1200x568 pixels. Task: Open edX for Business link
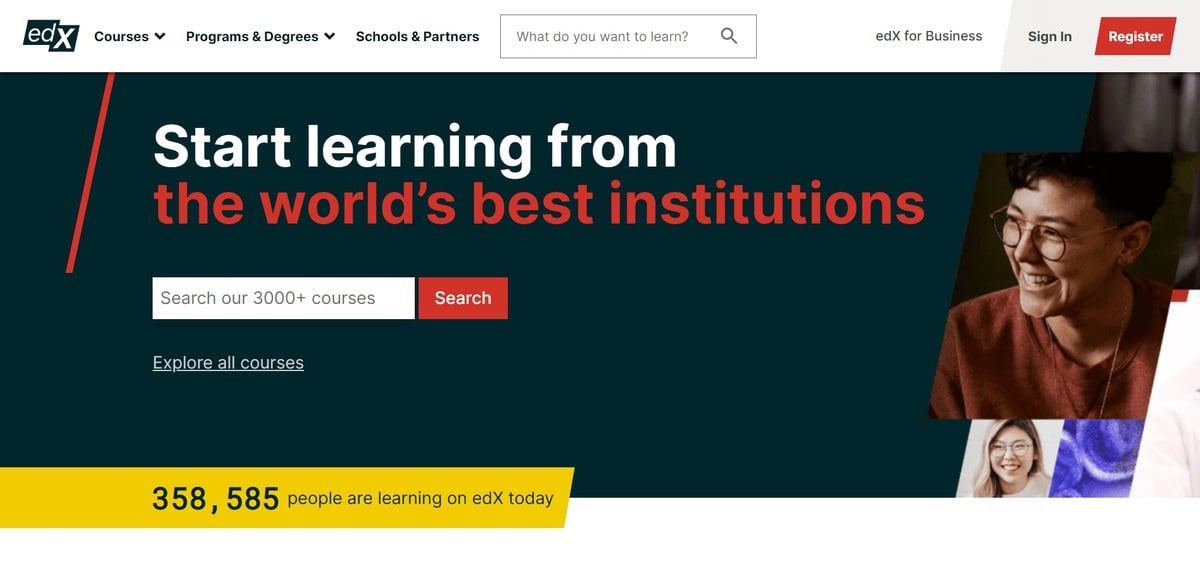point(928,36)
